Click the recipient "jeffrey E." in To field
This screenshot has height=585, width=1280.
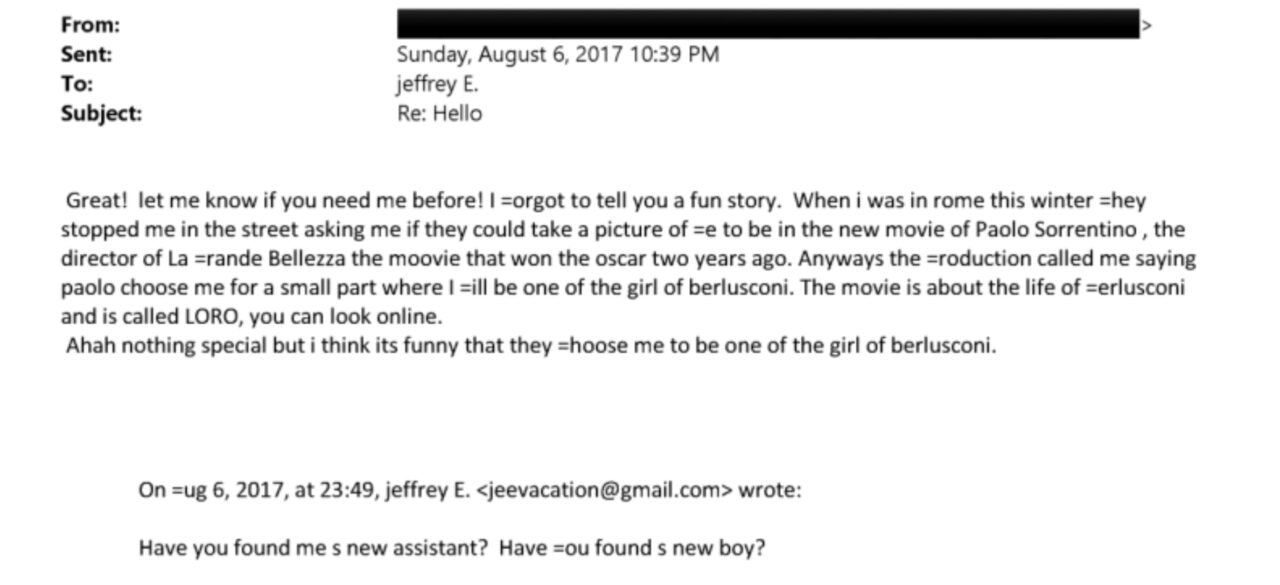(437, 84)
